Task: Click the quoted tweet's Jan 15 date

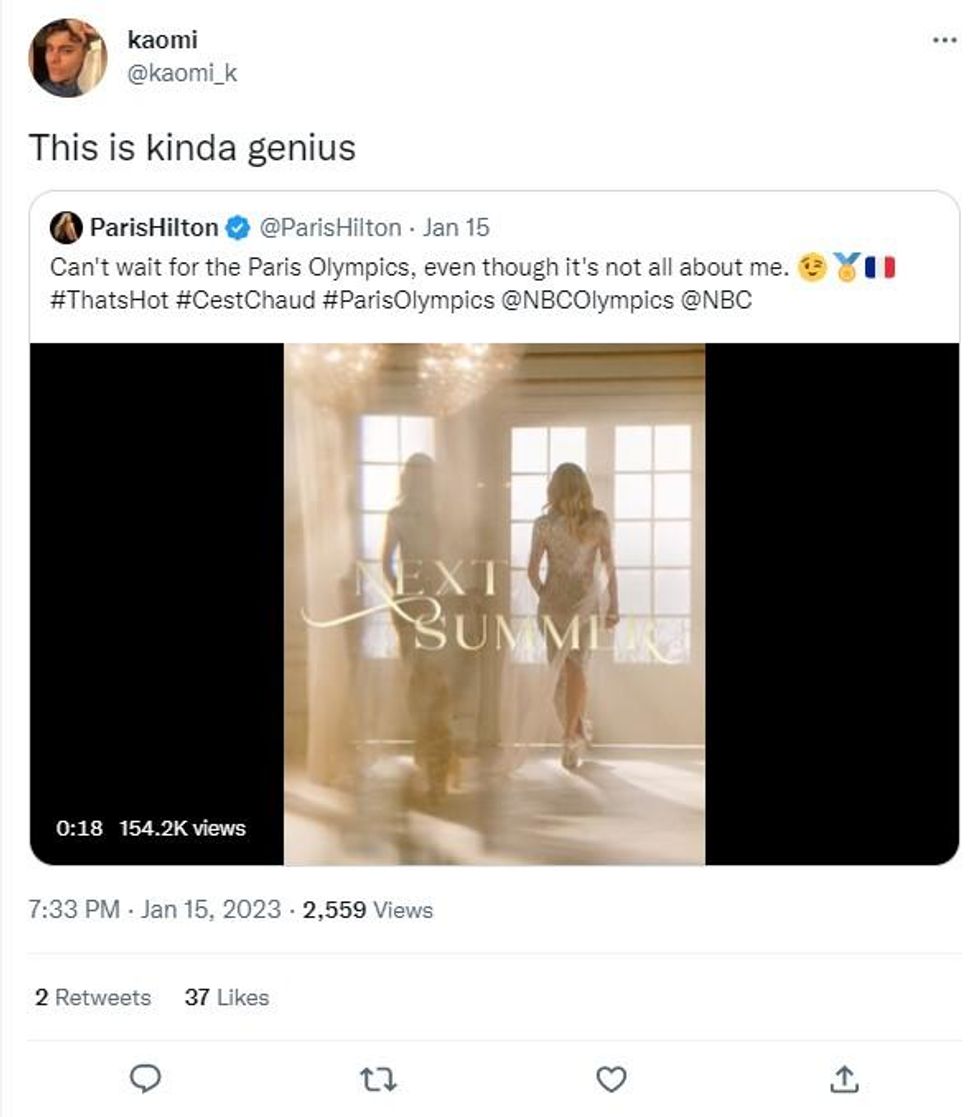Action: click(456, 228)
